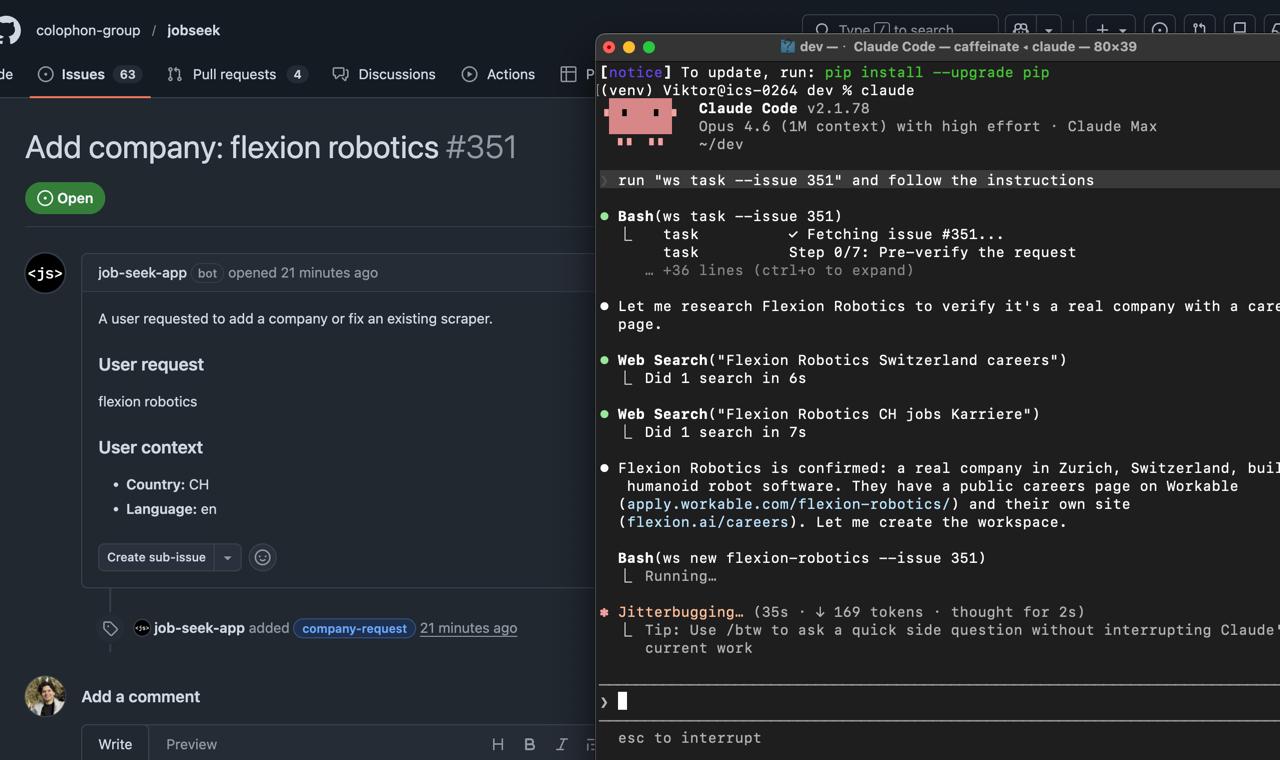Click the small job-seek-app avatar in timeline event

tap(142, 628)
